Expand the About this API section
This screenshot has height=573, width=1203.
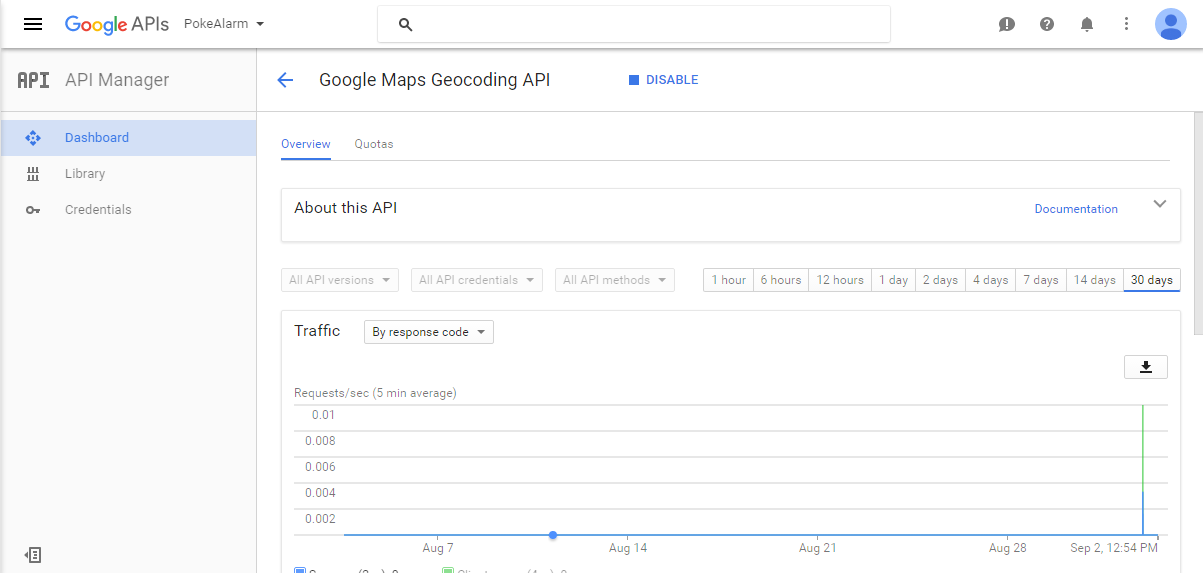1160,204
